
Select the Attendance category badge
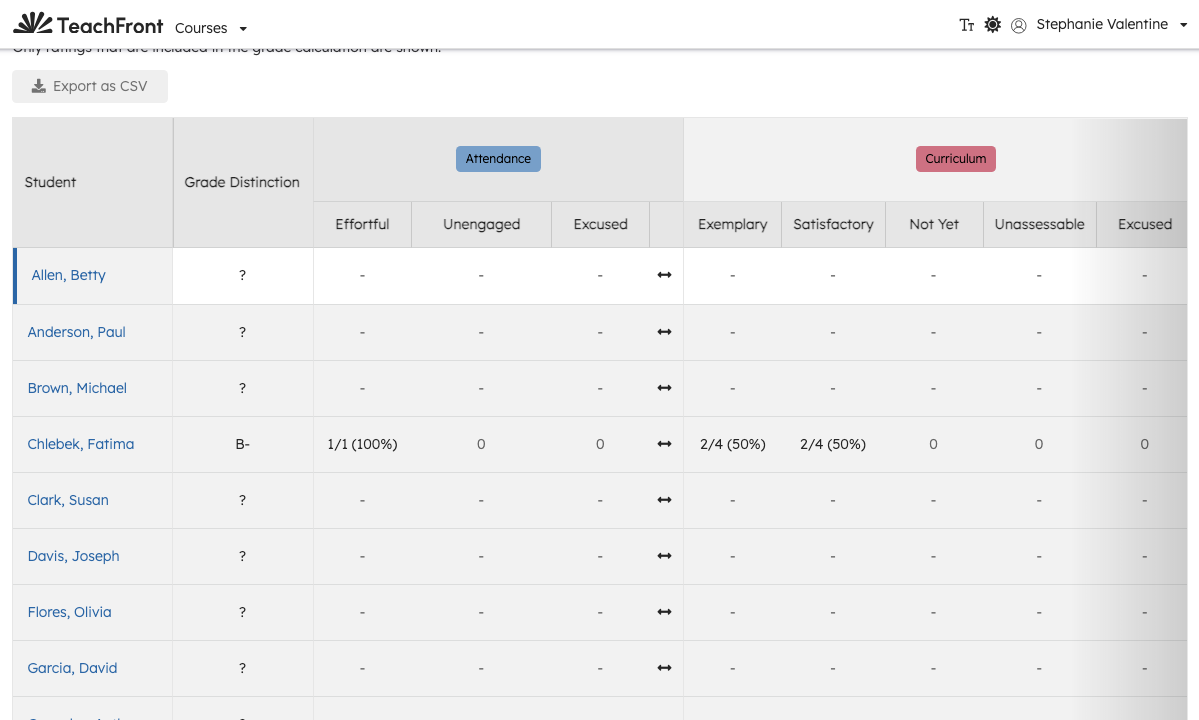point(499,159)
